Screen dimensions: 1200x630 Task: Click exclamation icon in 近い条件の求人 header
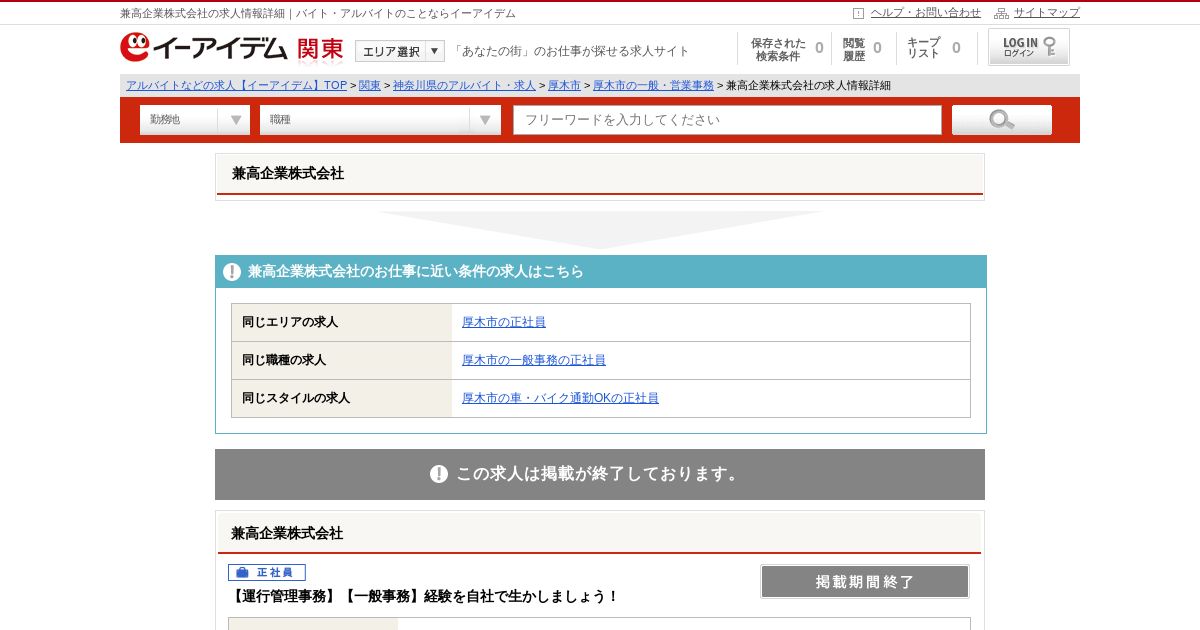pos(232,272)
